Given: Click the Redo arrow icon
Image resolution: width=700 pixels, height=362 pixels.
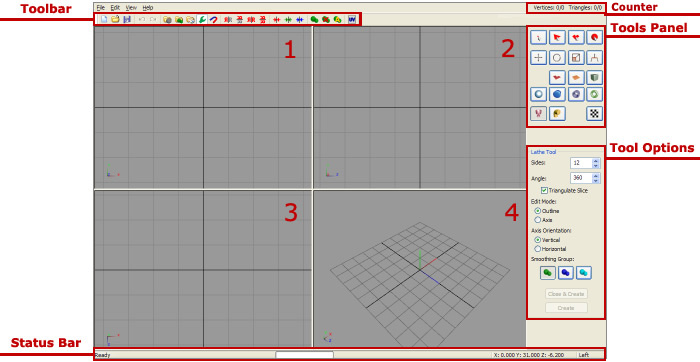Looking at the screenshot, I should pyautogui.click(x=153, y=20).
